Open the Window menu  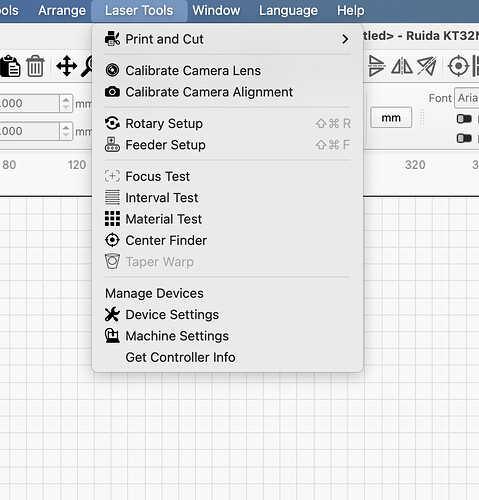coord(216,10)
